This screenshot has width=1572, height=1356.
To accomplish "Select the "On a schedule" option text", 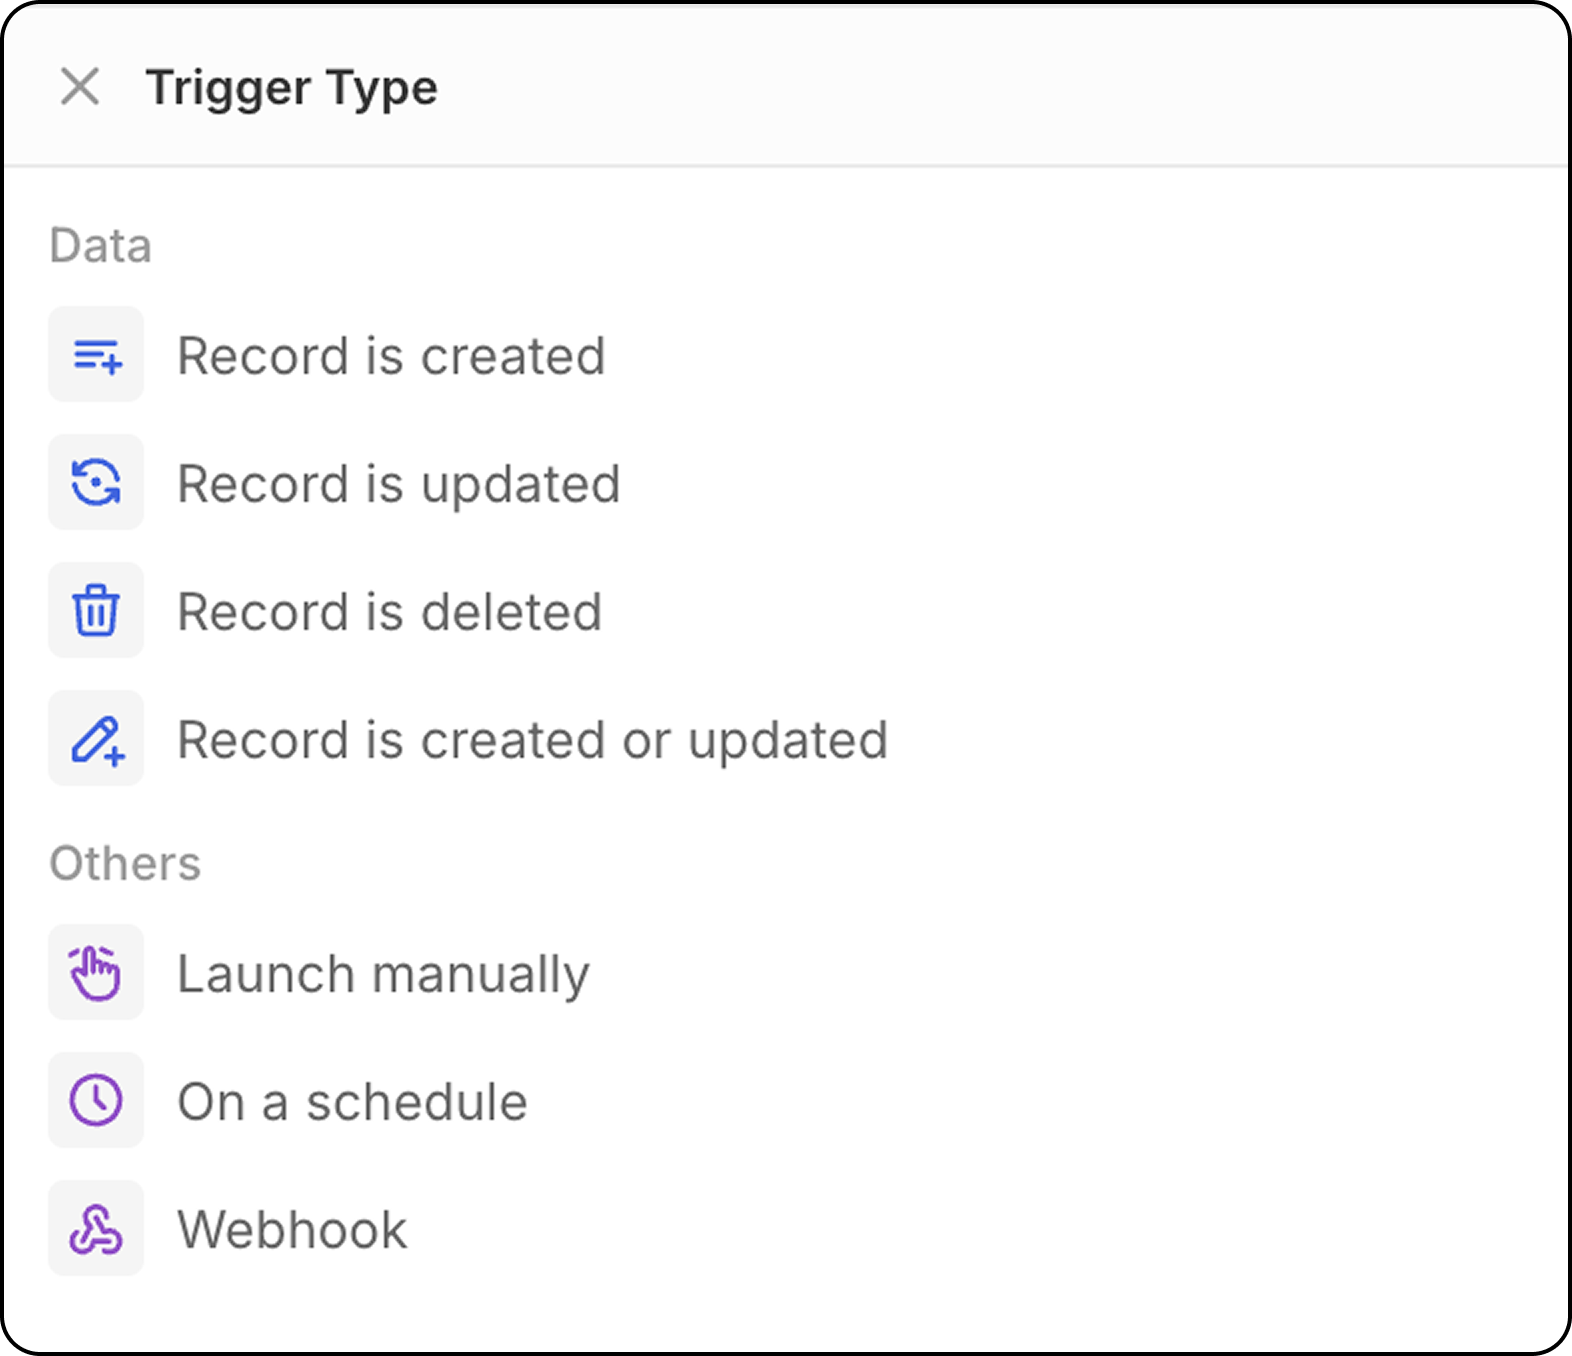I will click(352, 1102).
